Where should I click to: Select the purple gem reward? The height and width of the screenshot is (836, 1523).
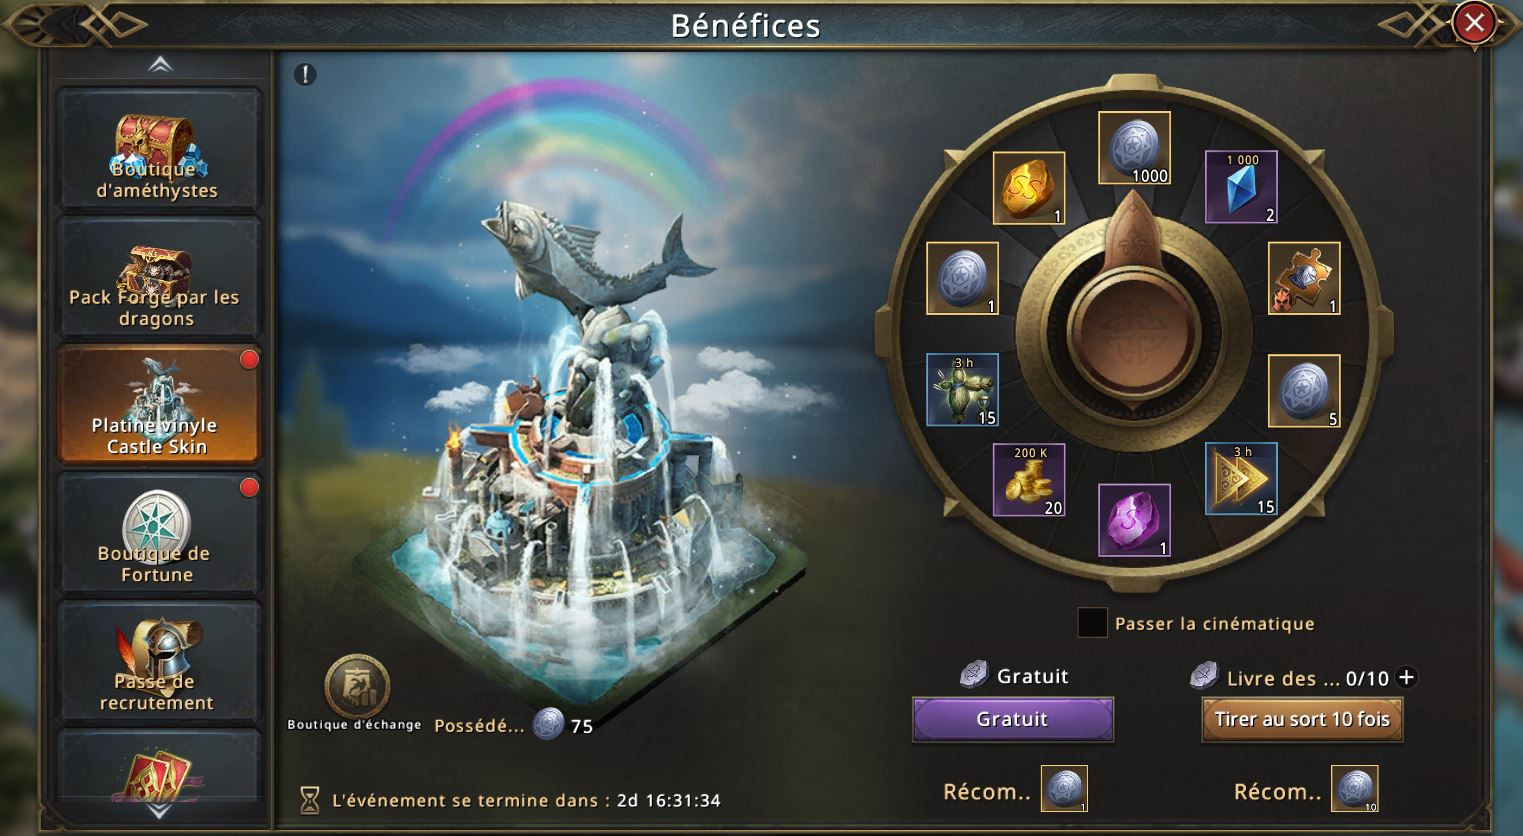tap(1134, 520)
